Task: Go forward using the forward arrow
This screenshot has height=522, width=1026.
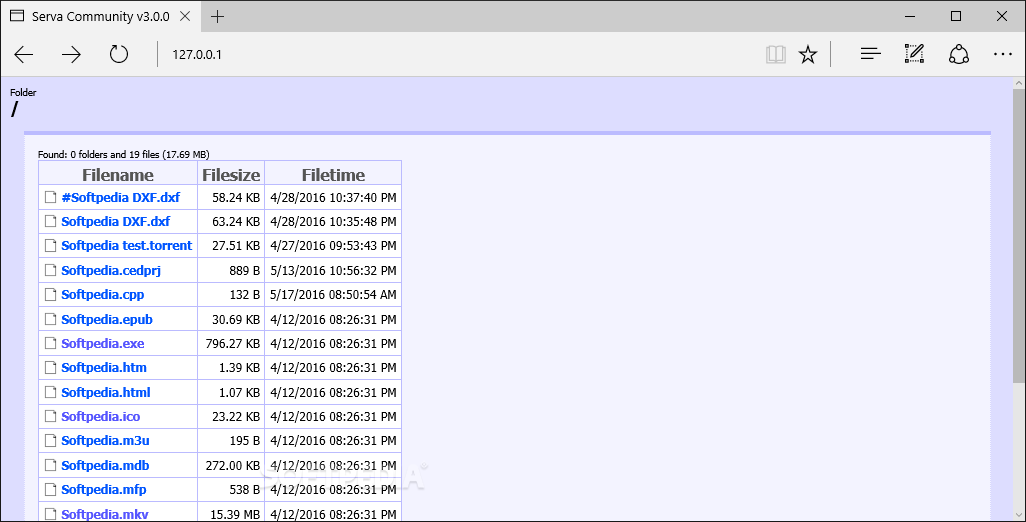Action: (x=71, y=54)
